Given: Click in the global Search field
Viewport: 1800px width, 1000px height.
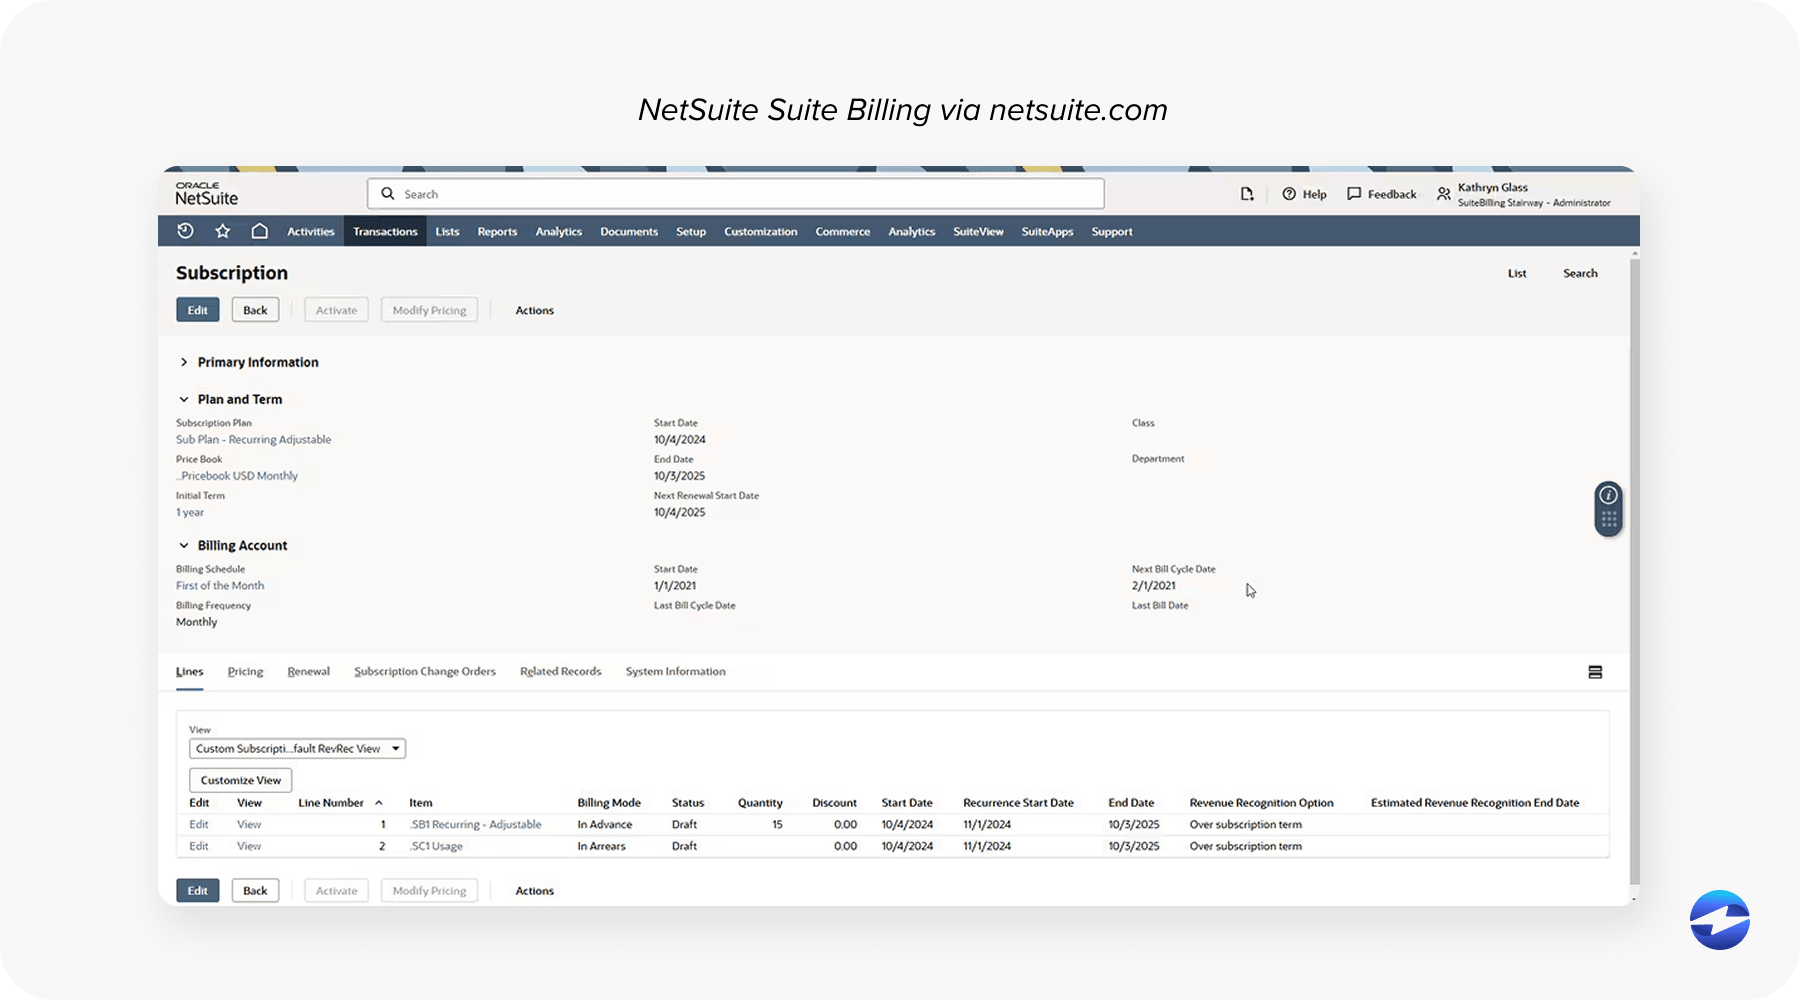Looking at the screenshot, I should [736, 194].
